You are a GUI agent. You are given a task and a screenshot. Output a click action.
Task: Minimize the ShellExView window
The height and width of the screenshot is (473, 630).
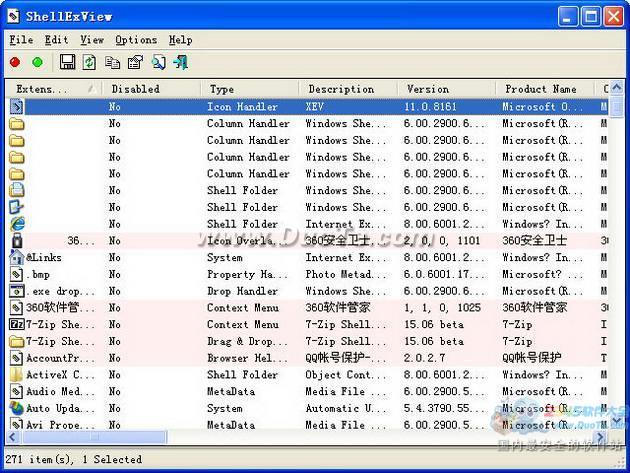pyautogui.click(x=567, y=17)
